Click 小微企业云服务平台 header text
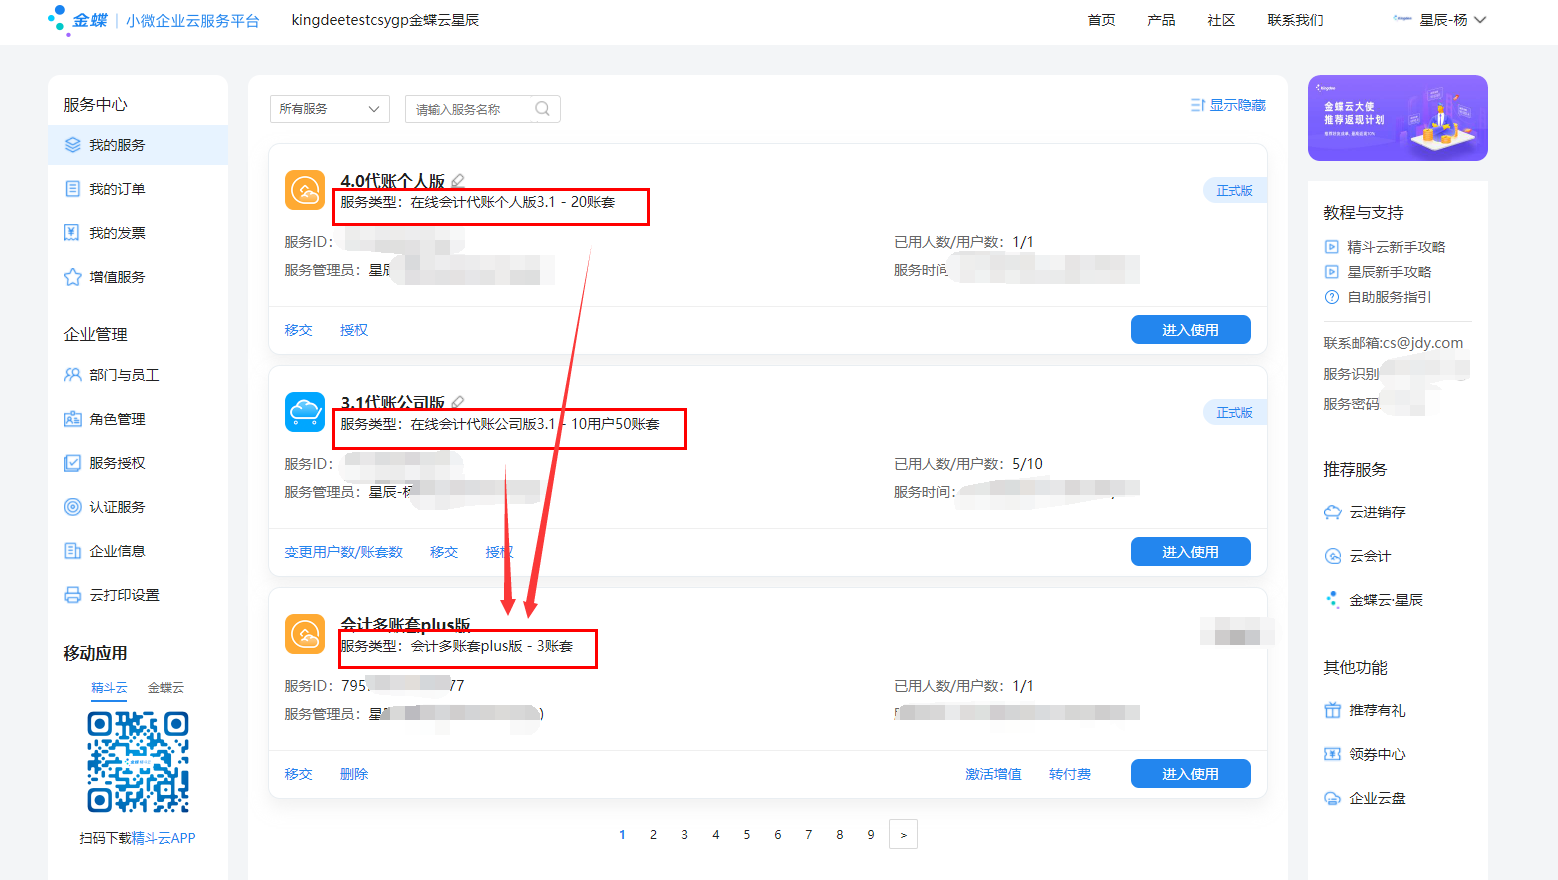 click(193, 21)
